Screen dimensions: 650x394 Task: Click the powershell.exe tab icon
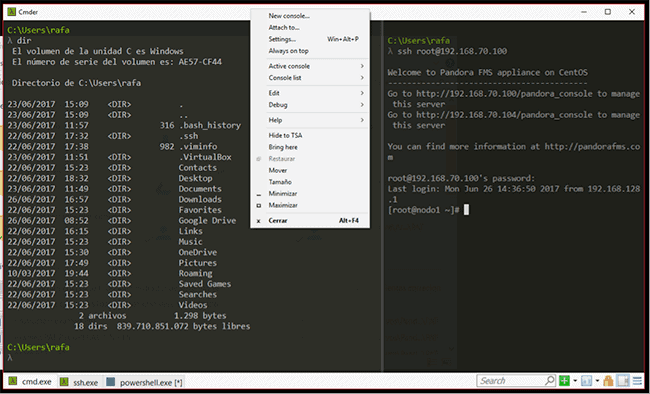(110, 382)
